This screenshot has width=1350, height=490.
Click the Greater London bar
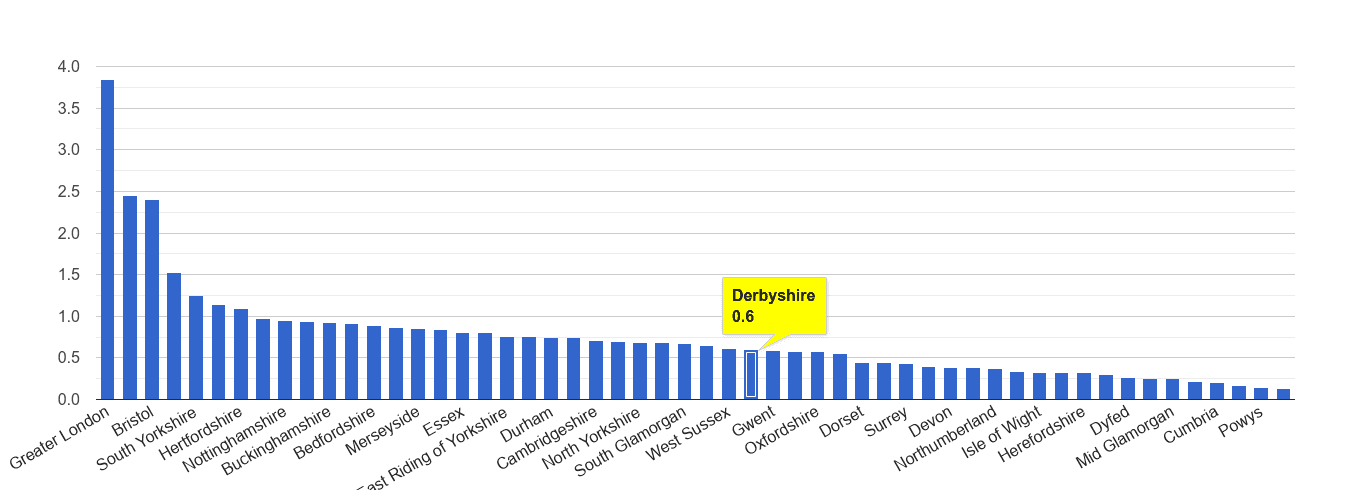pyautogui.click(x=107, y=240)
